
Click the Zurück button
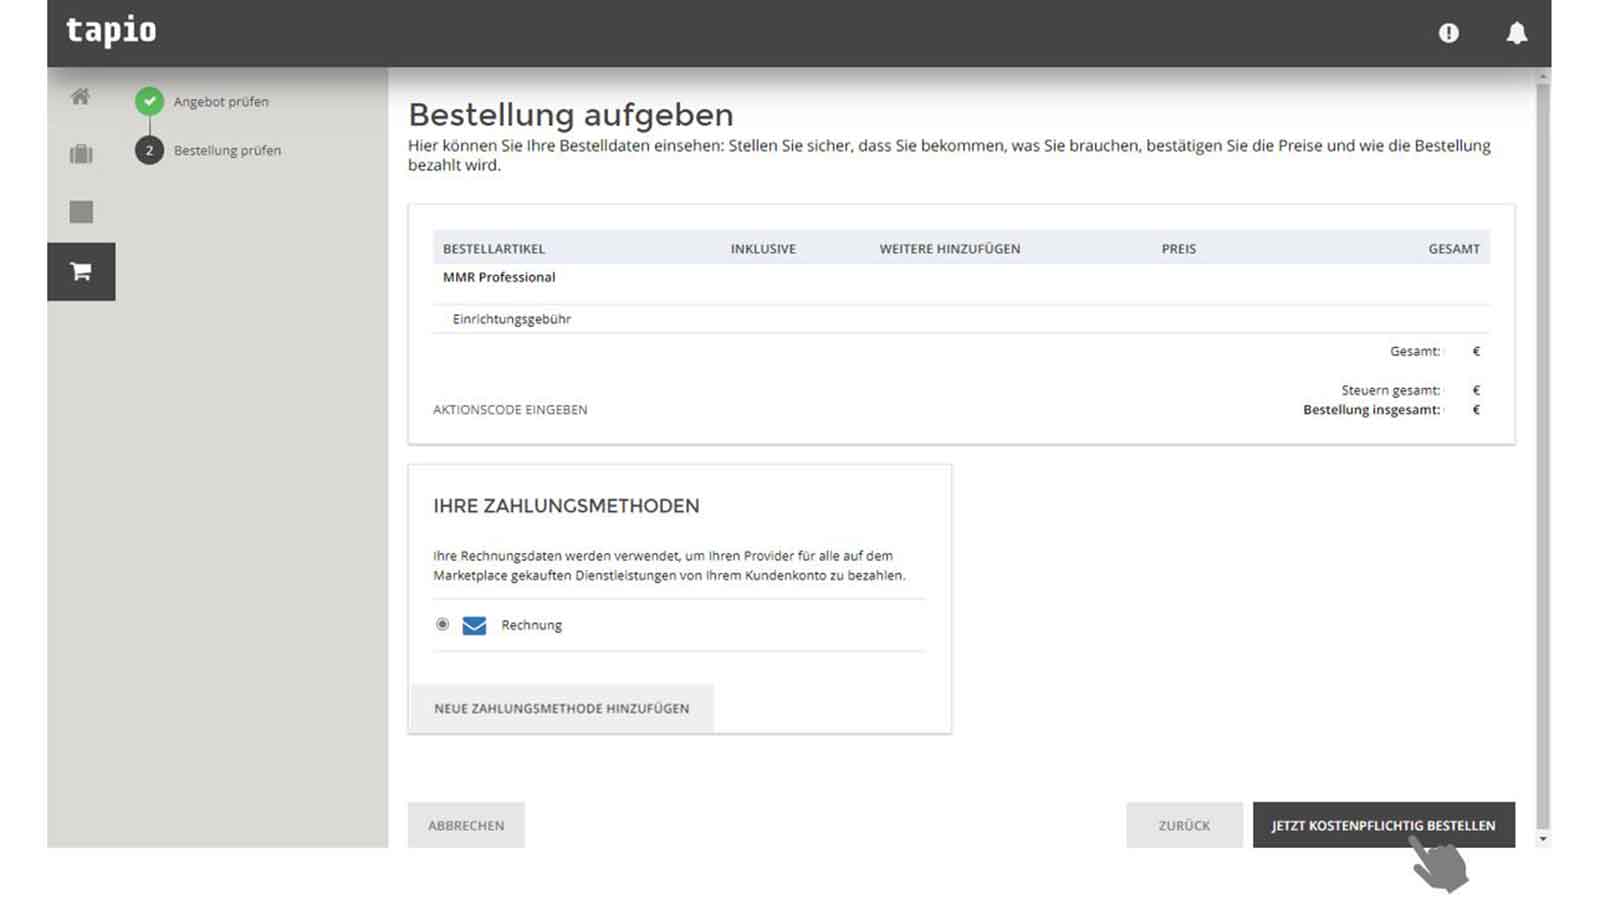click(1184, 824)
